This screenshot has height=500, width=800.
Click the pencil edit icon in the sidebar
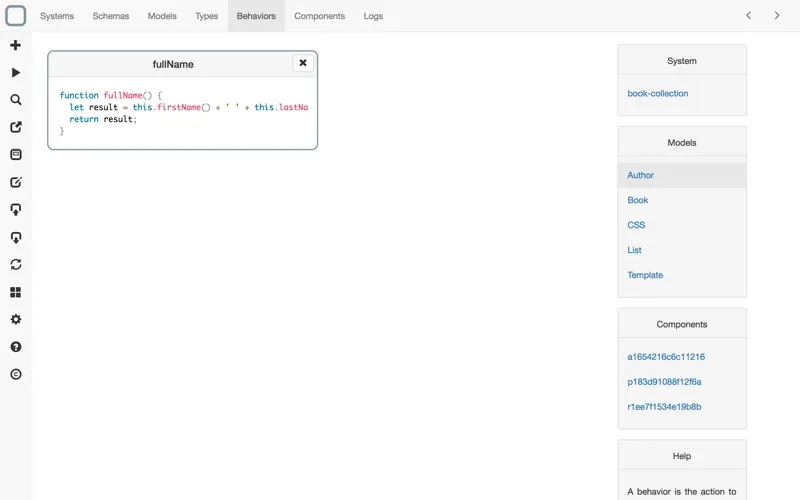[x=16, y=182]
